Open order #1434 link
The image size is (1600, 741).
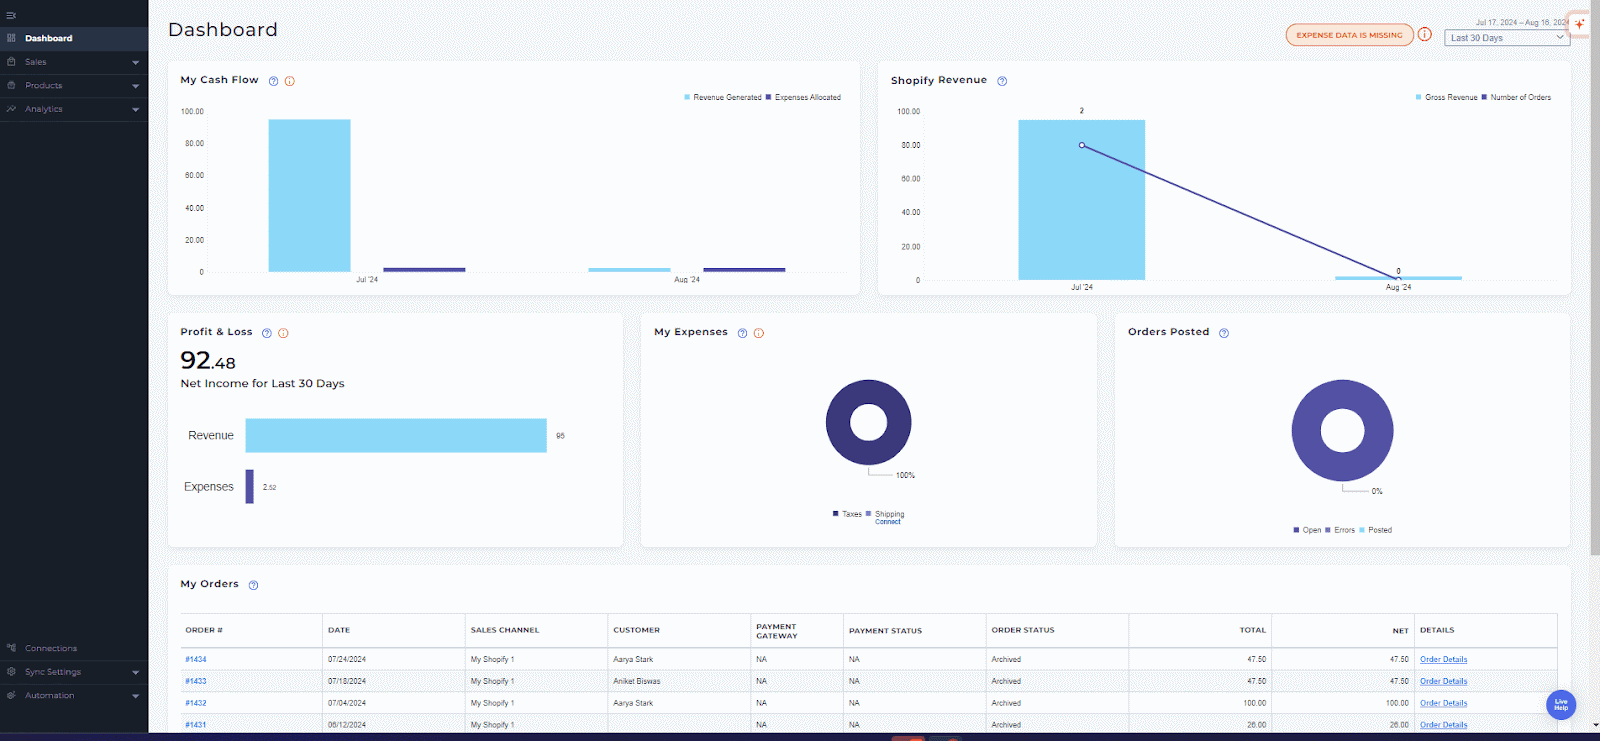coord(196,660)
